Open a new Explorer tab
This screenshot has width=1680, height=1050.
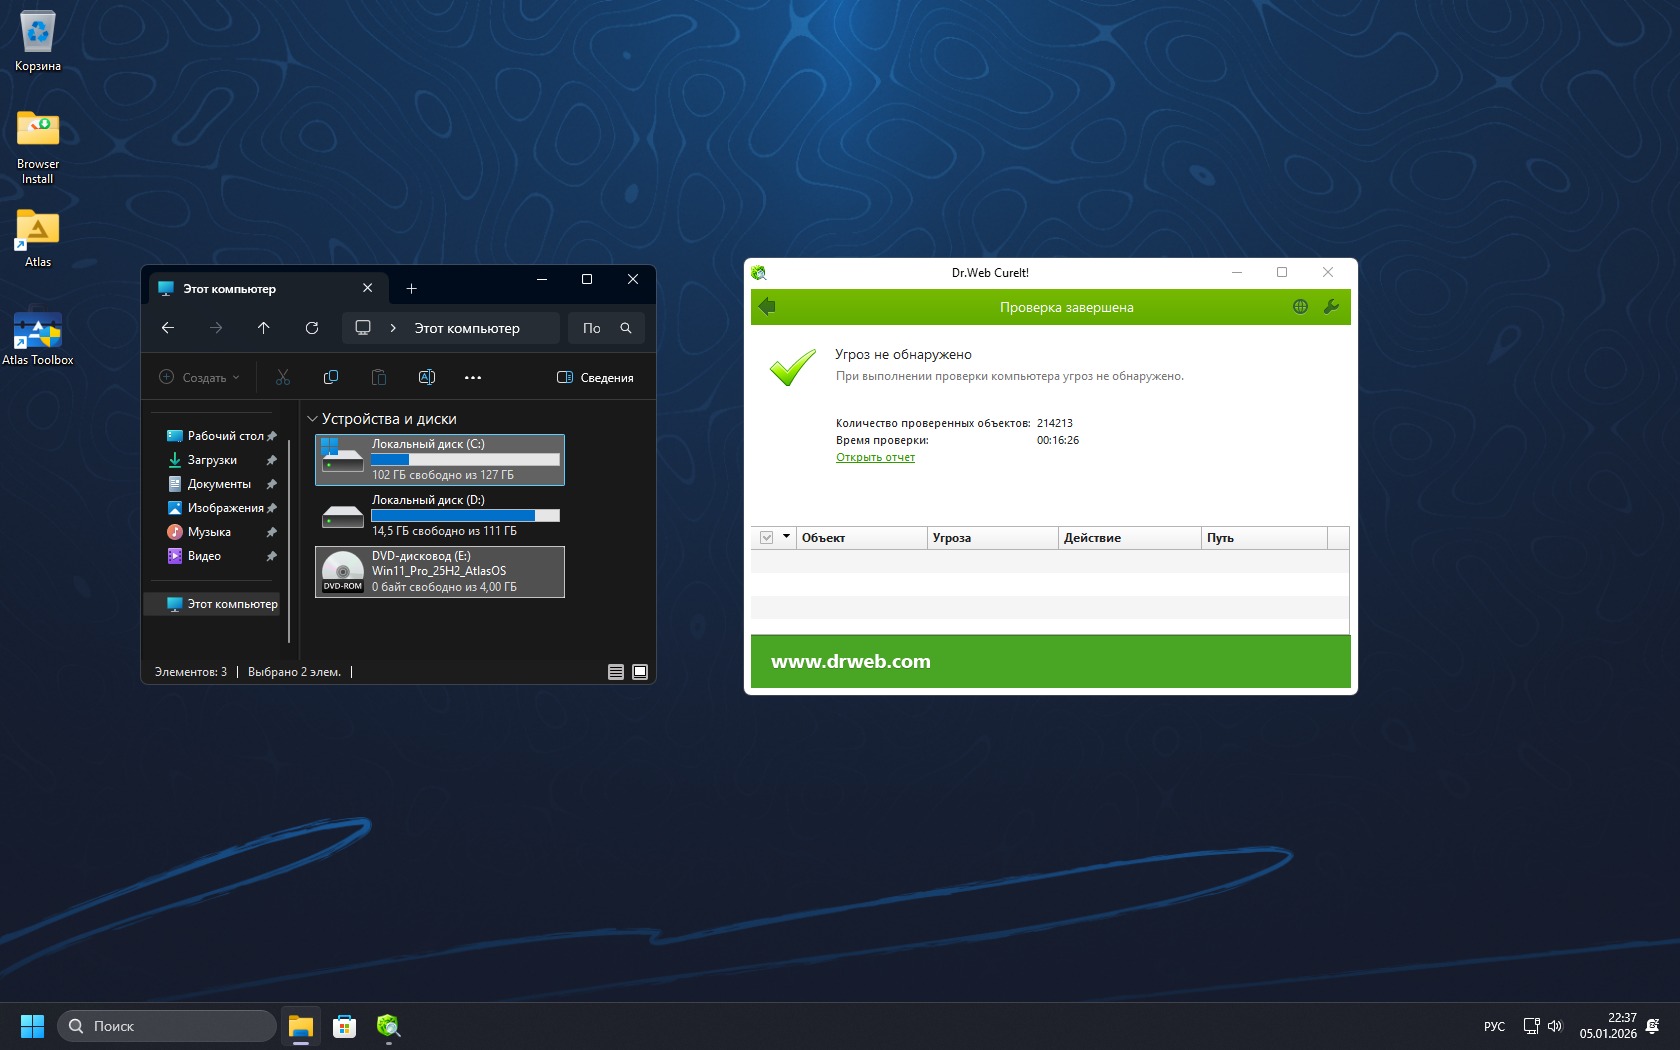(x=411, y=289)
